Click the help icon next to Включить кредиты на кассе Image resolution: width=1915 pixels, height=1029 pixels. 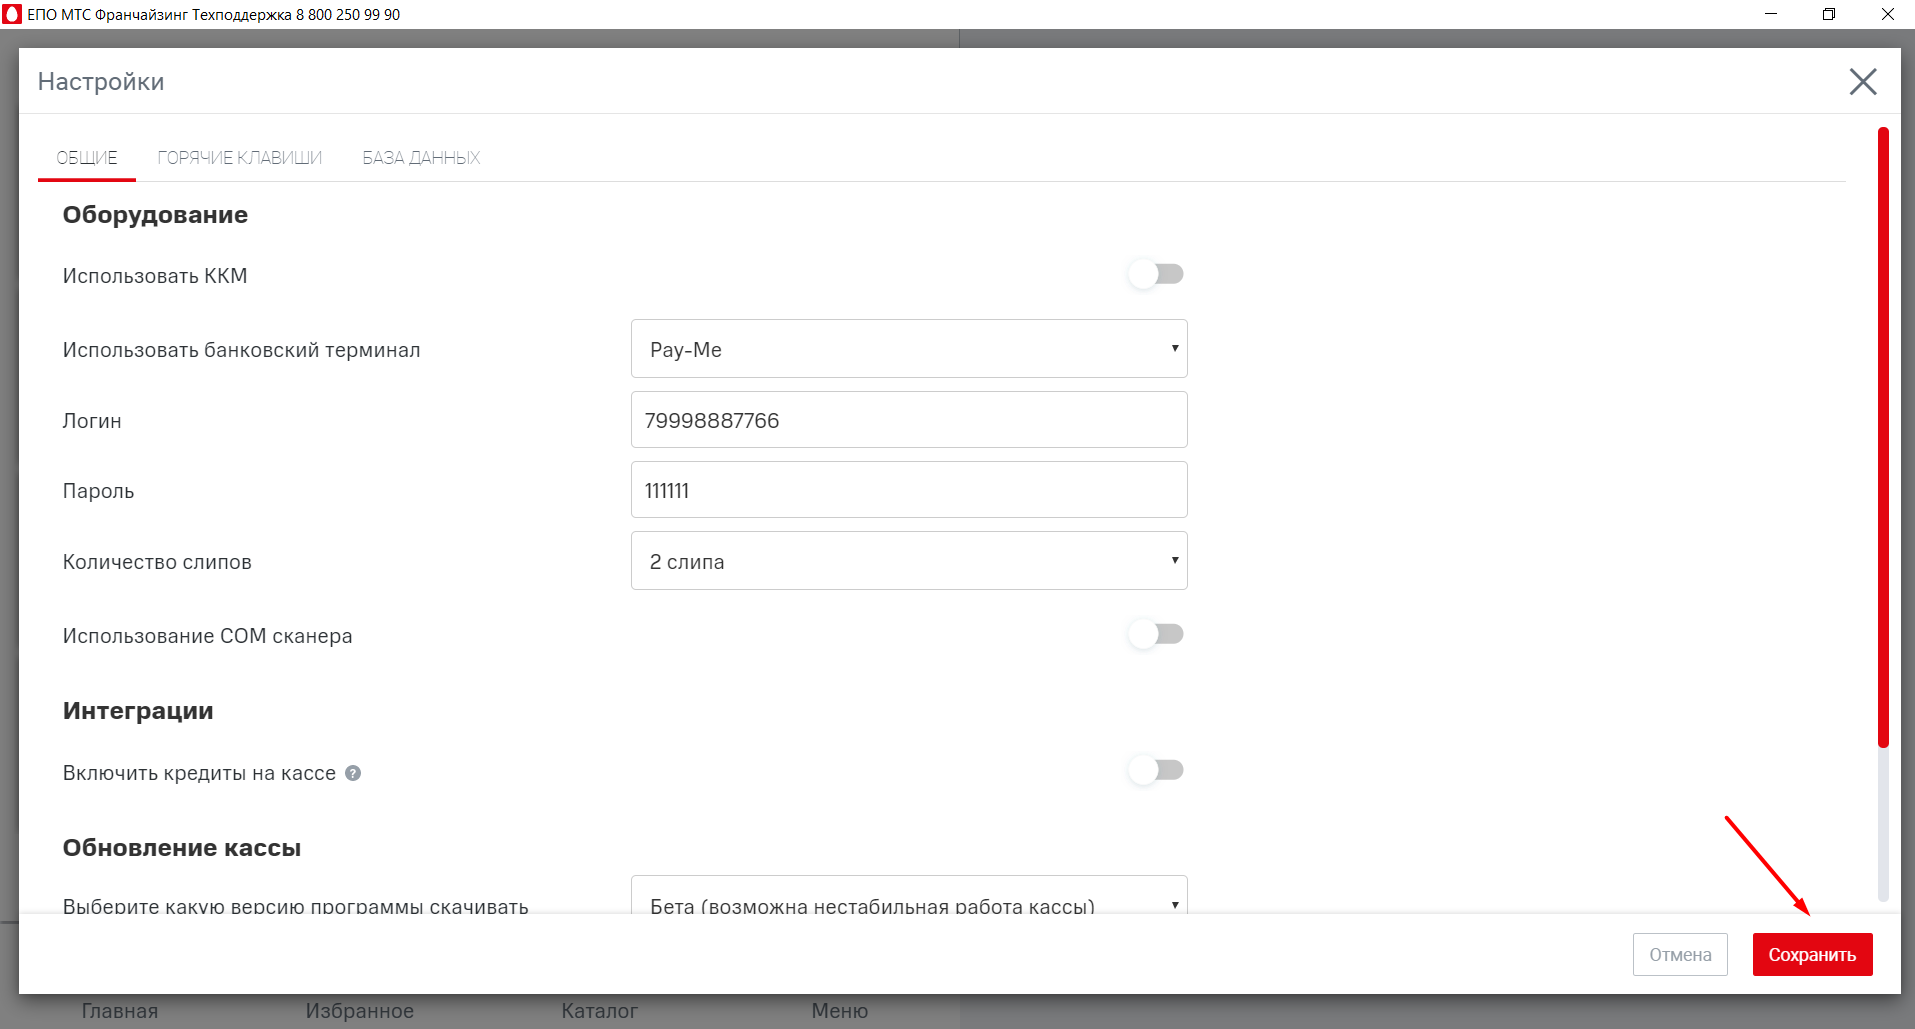pos(353,773)
